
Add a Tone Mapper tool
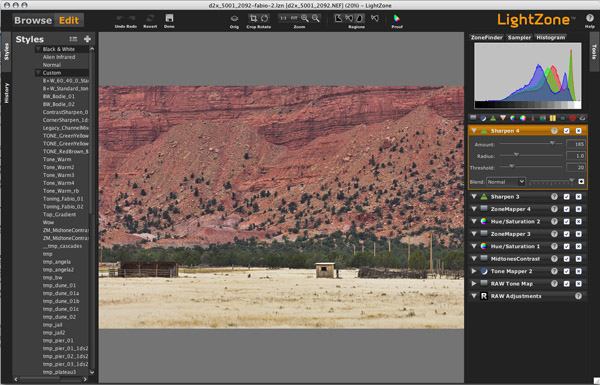[483, 118]
